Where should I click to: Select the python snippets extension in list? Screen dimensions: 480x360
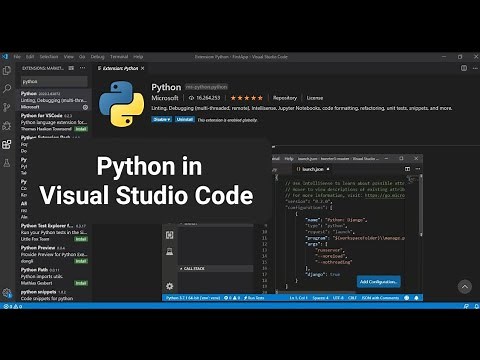55,295
